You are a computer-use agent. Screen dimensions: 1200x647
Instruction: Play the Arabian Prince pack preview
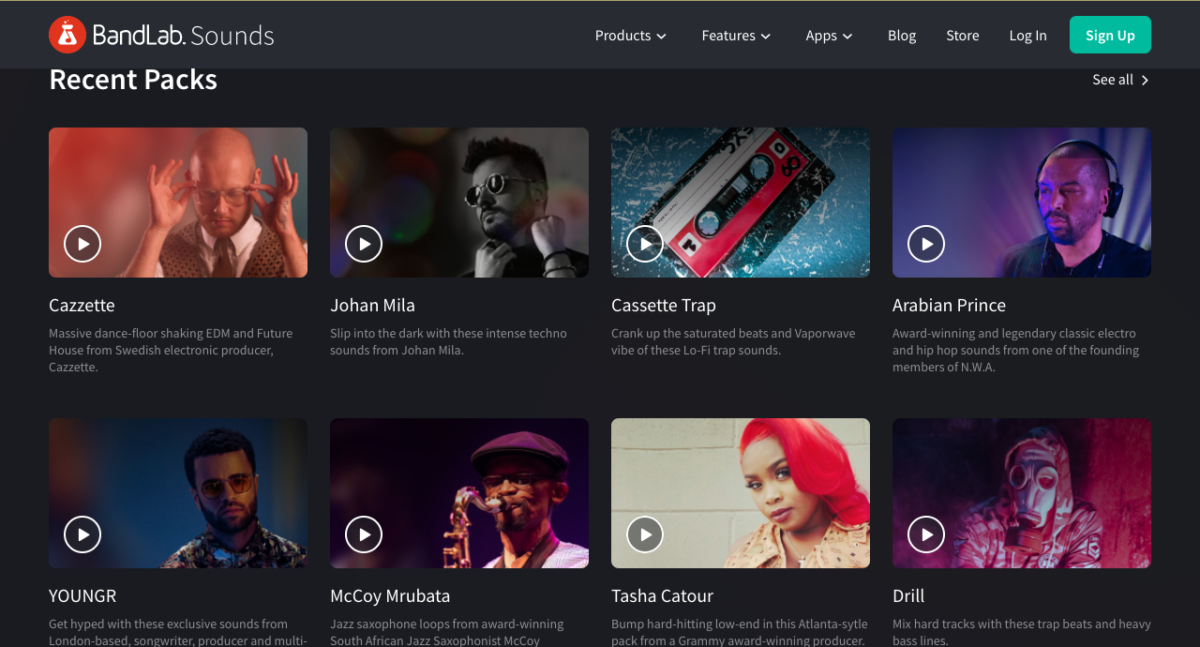(x=926, y=243)
